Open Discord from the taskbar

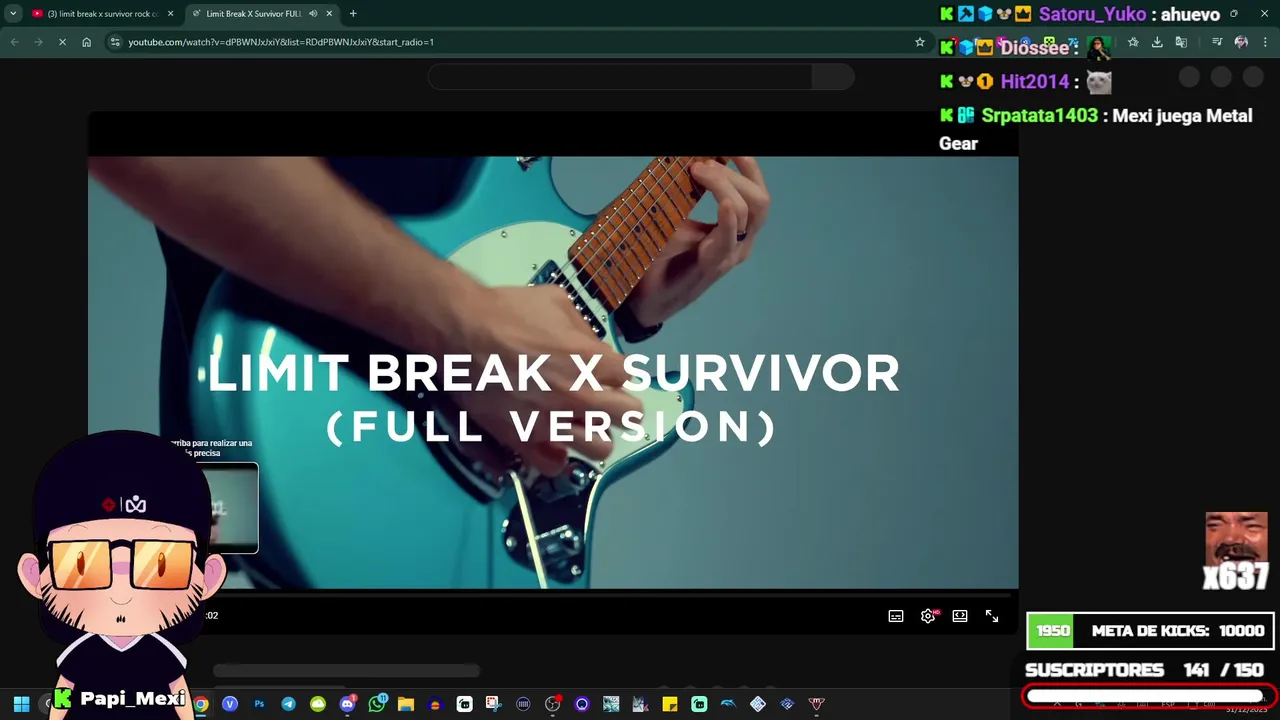(347, 704)
